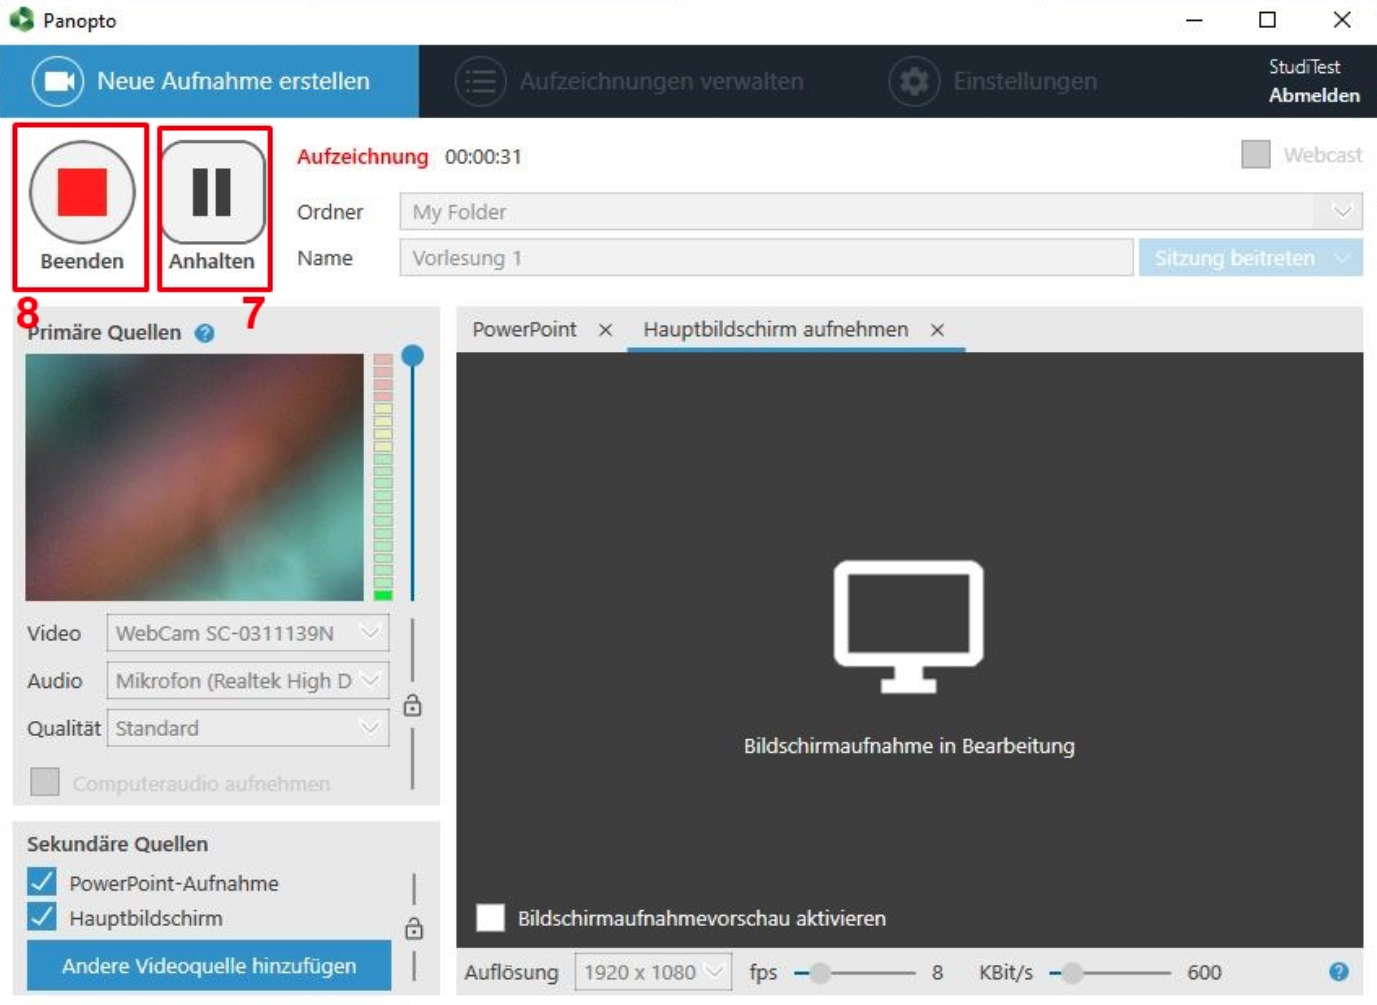Click the Sekundäre Quellen heading
The width and height of the screenshot is (1377, 1005).
pos(118,844)
